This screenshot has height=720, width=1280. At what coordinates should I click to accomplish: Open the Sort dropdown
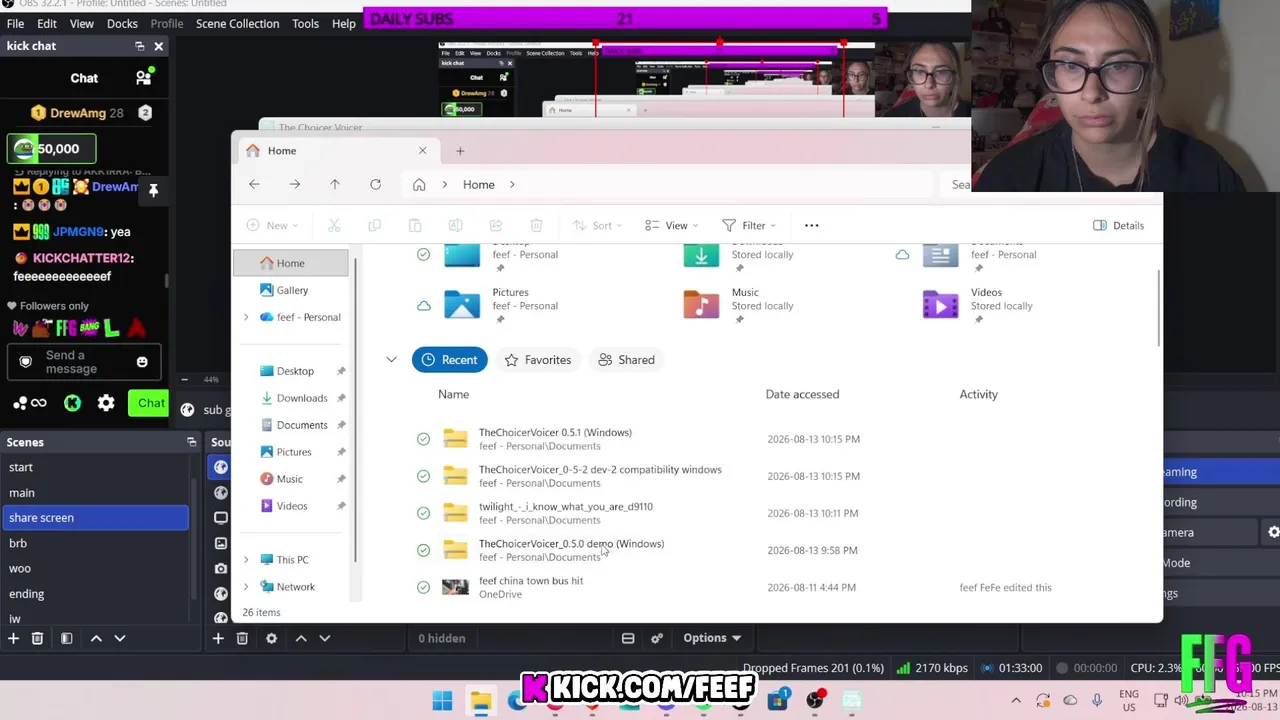tap(598, 225)
